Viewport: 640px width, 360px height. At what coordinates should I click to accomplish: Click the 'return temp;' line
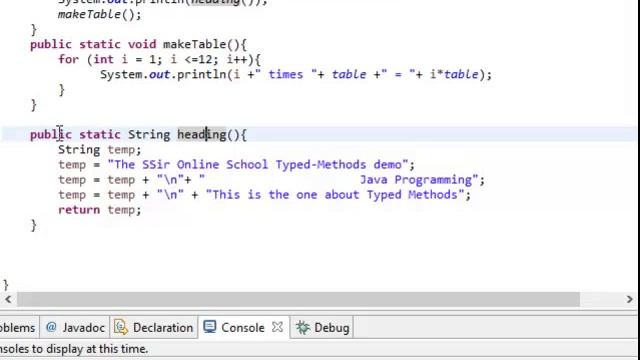click(x=100, y=210)
